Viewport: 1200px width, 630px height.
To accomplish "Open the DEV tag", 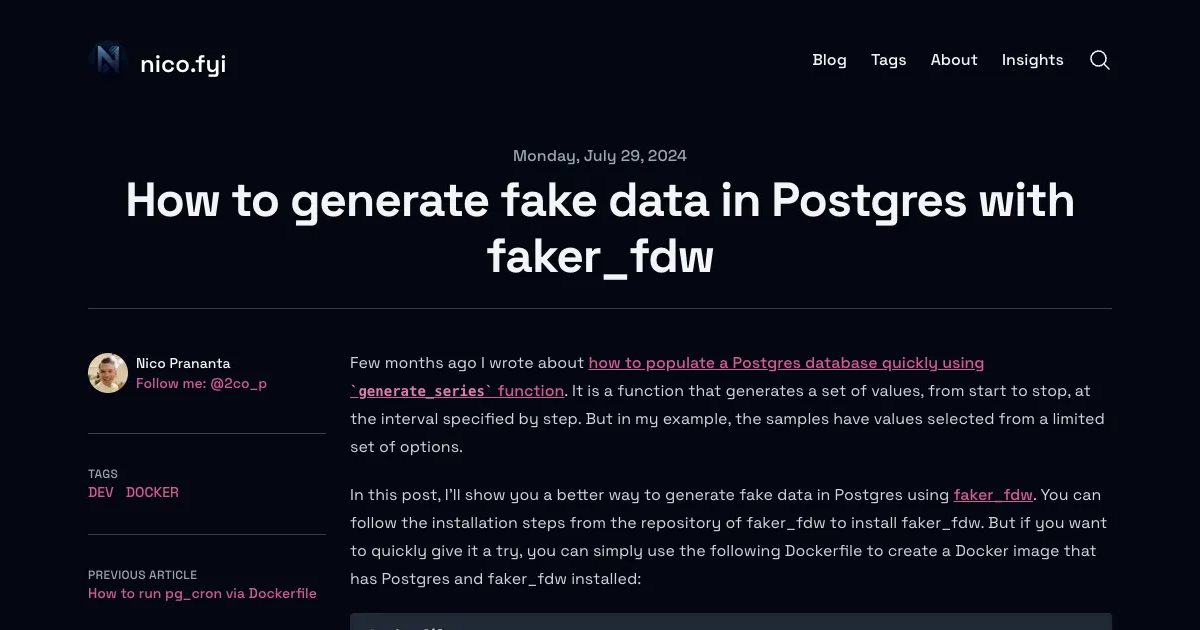I will pos(100,492).
